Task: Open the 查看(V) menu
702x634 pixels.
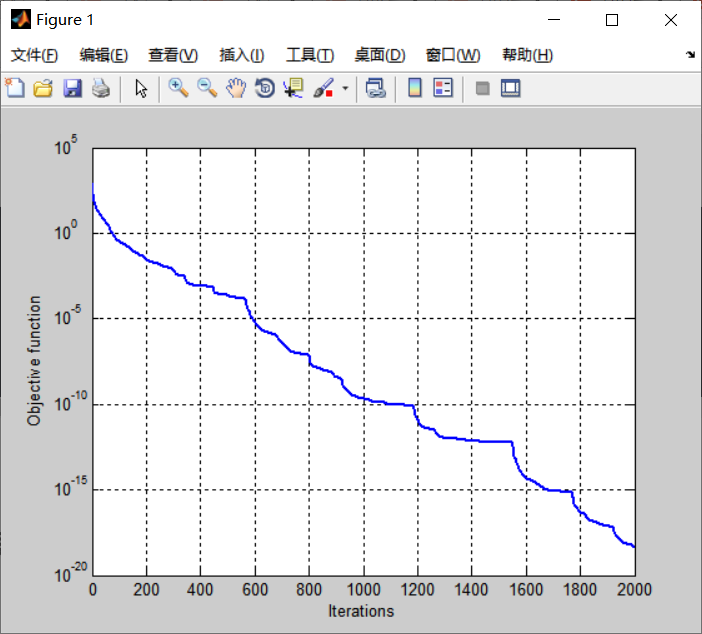Action: click(173, 55)
